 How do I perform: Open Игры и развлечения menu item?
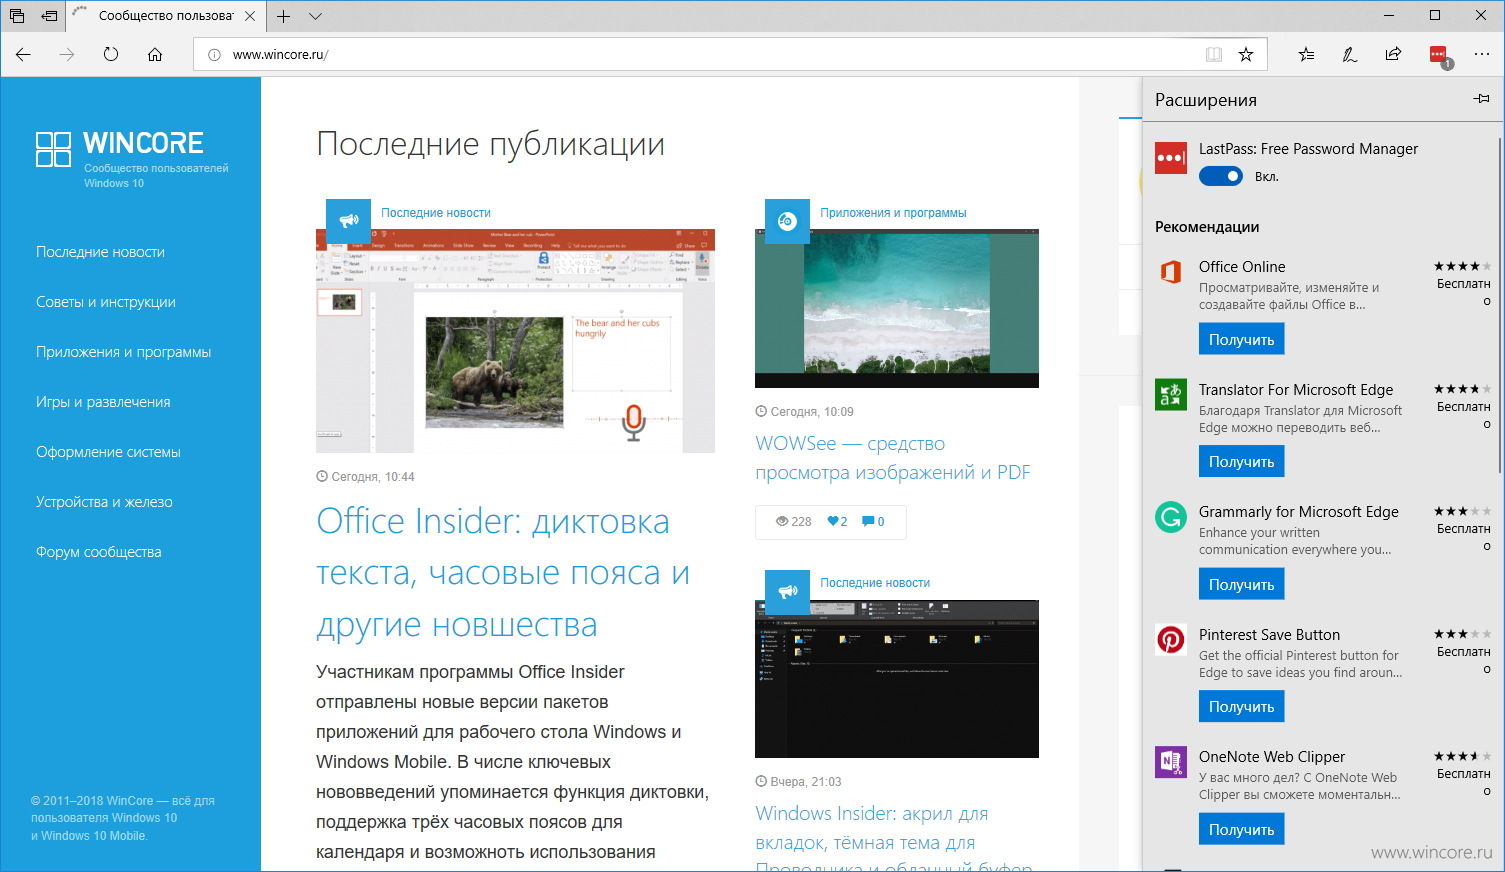point(103,402)
